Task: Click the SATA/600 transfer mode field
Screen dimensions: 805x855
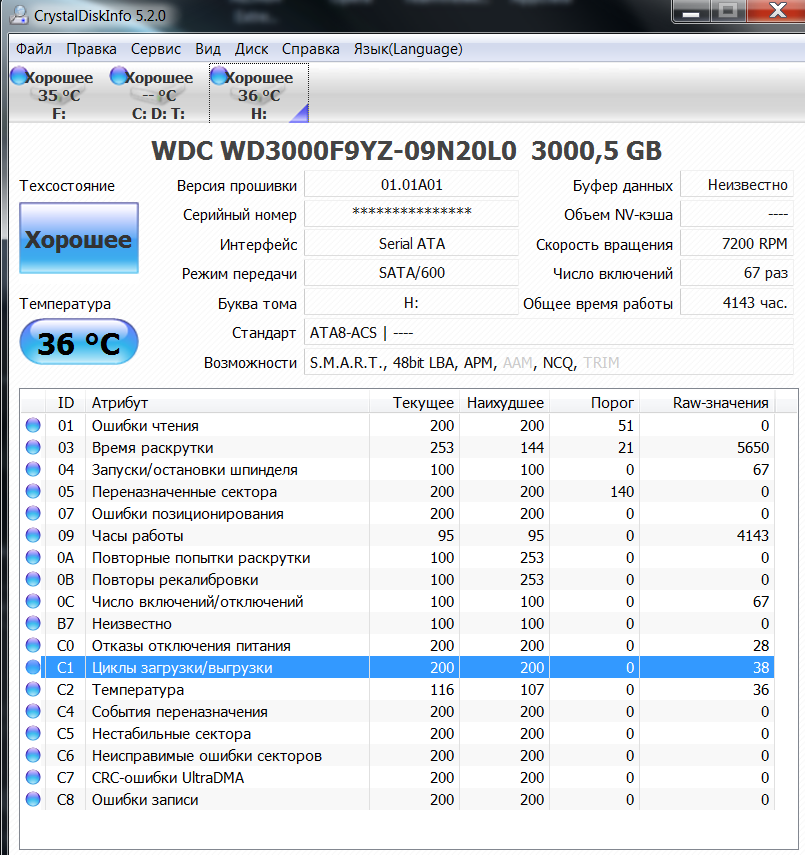Action: (x=411, y=273)
